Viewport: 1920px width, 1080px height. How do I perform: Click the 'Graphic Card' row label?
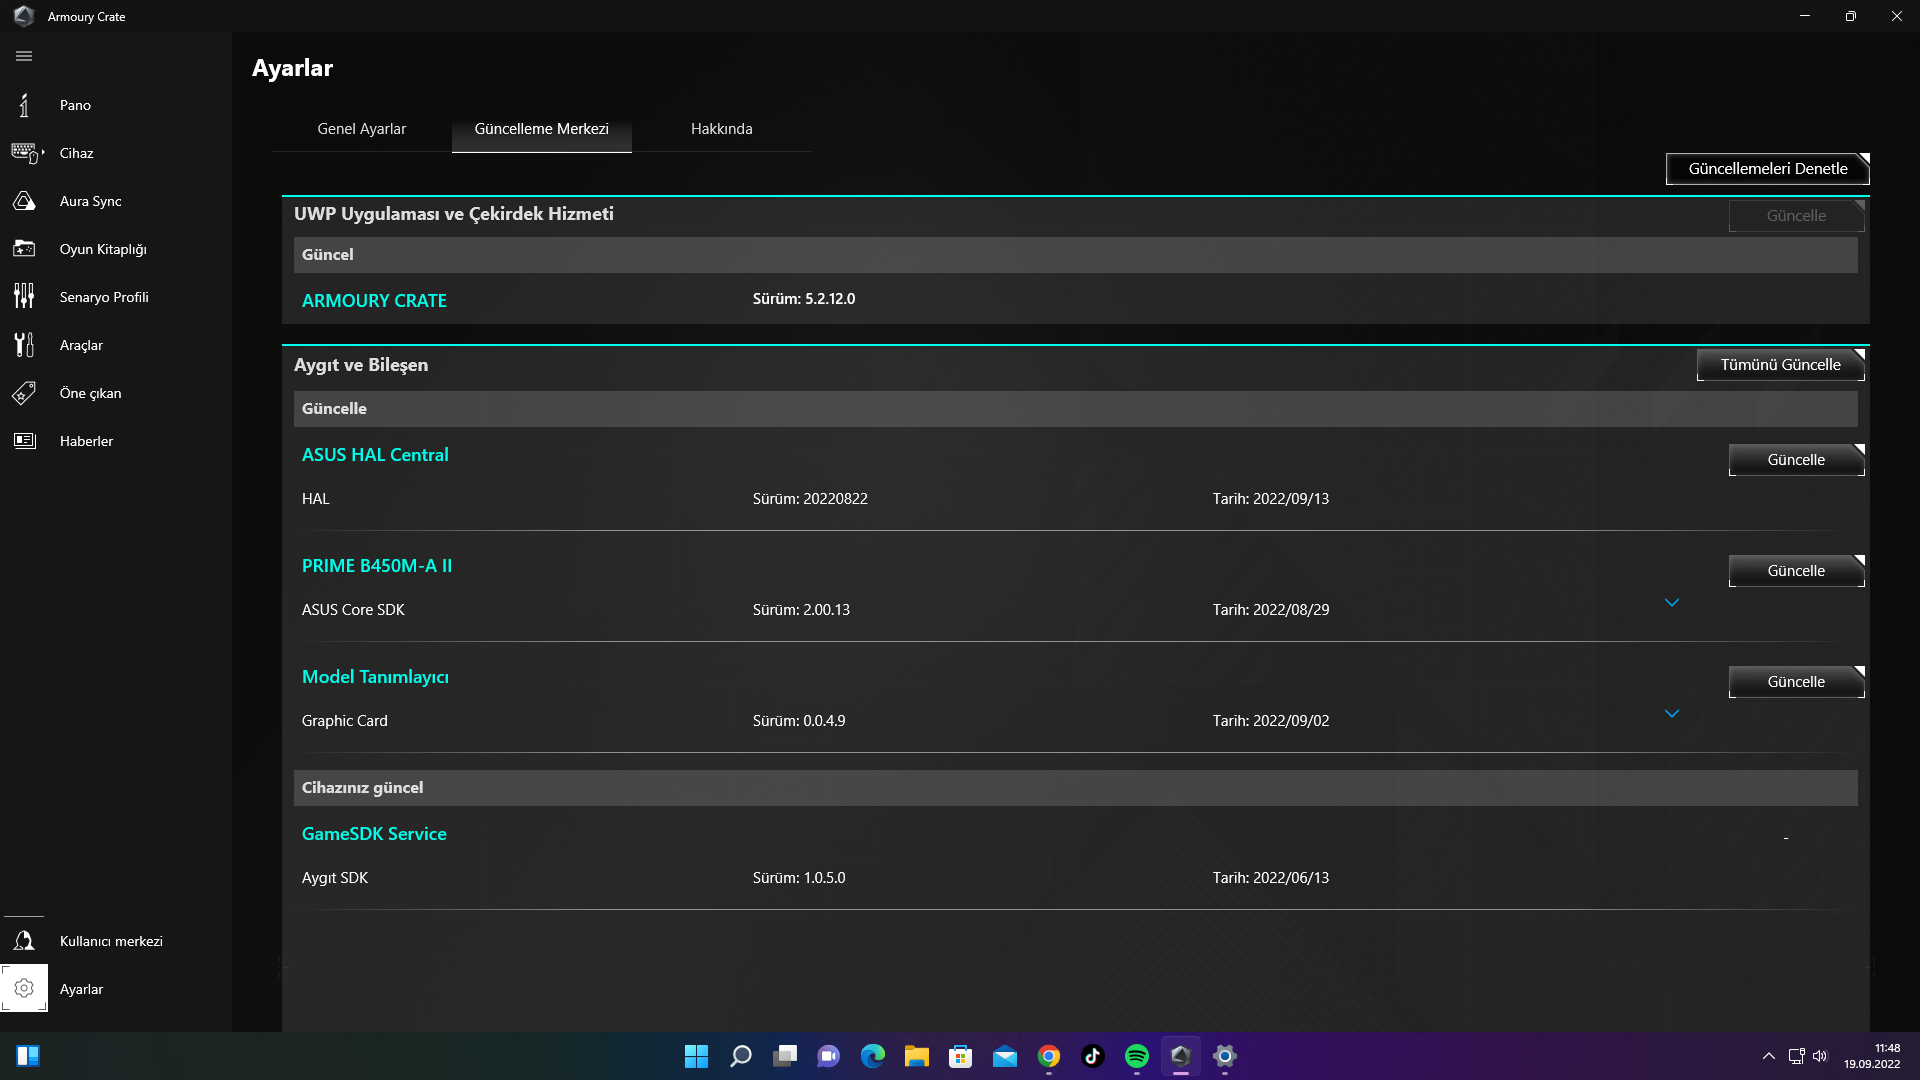point(344,721)
